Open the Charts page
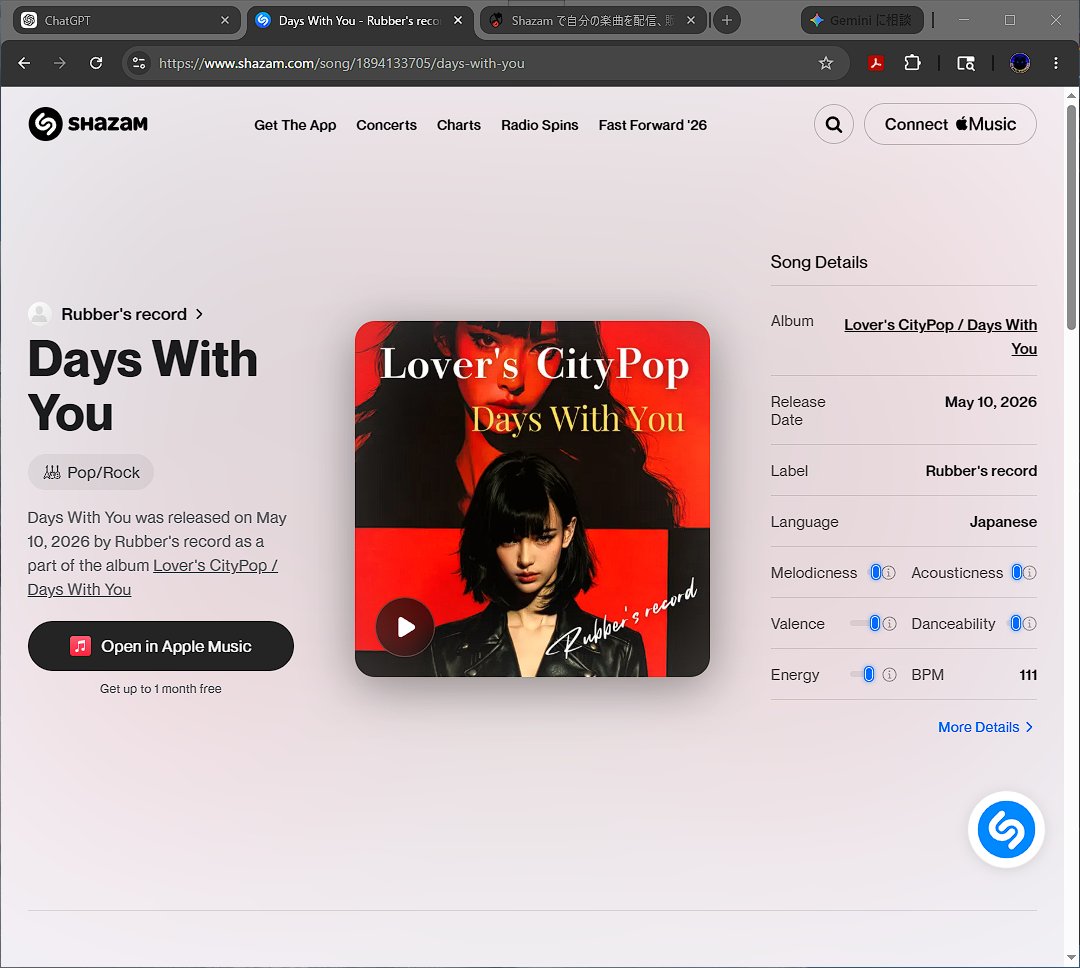The image size is (1080, 968). point(459,125)
